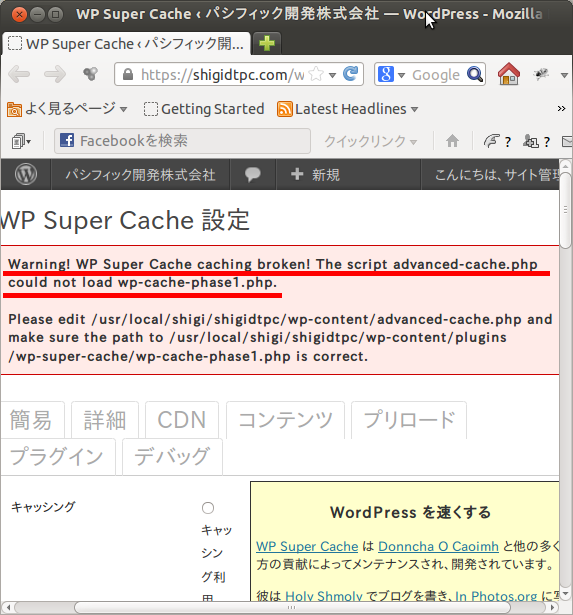Open the Holy Shmoly link
This screenshot has height=615, width=573.
pos(324,596)
